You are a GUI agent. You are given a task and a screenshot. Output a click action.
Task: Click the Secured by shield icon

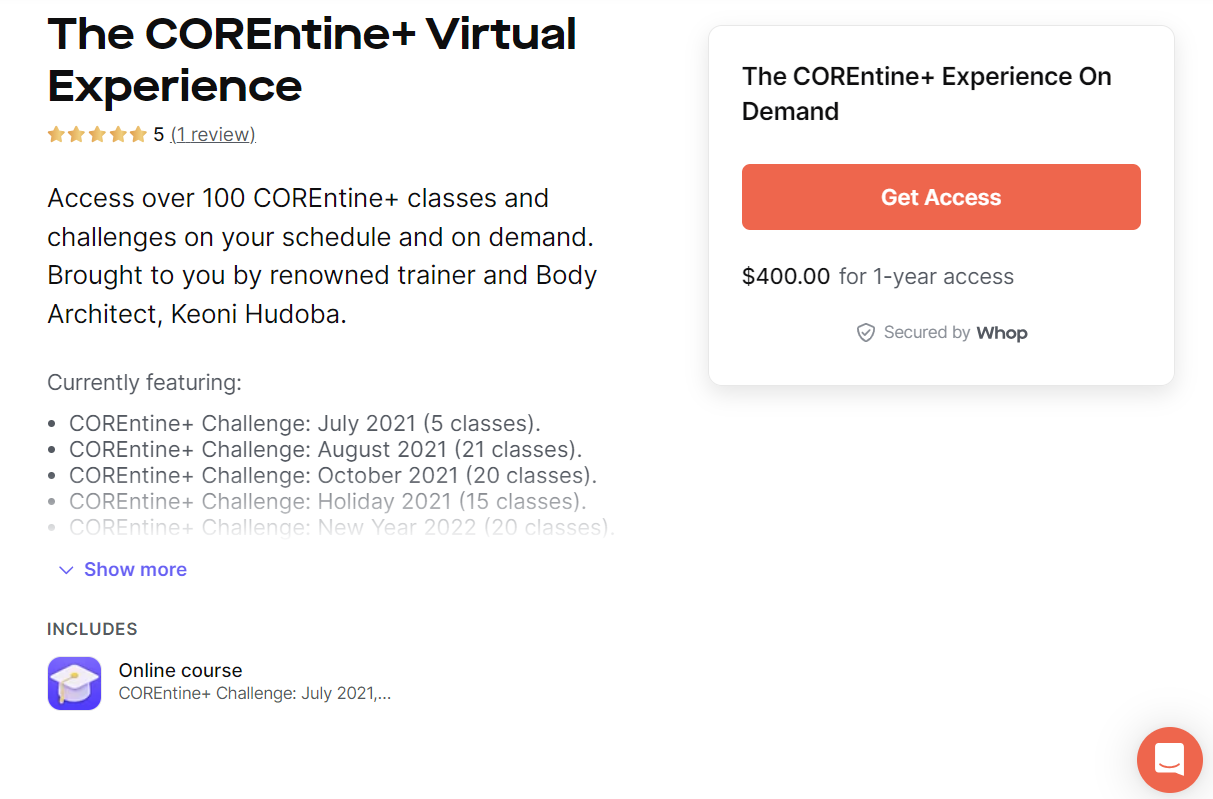tap(865, 332)
